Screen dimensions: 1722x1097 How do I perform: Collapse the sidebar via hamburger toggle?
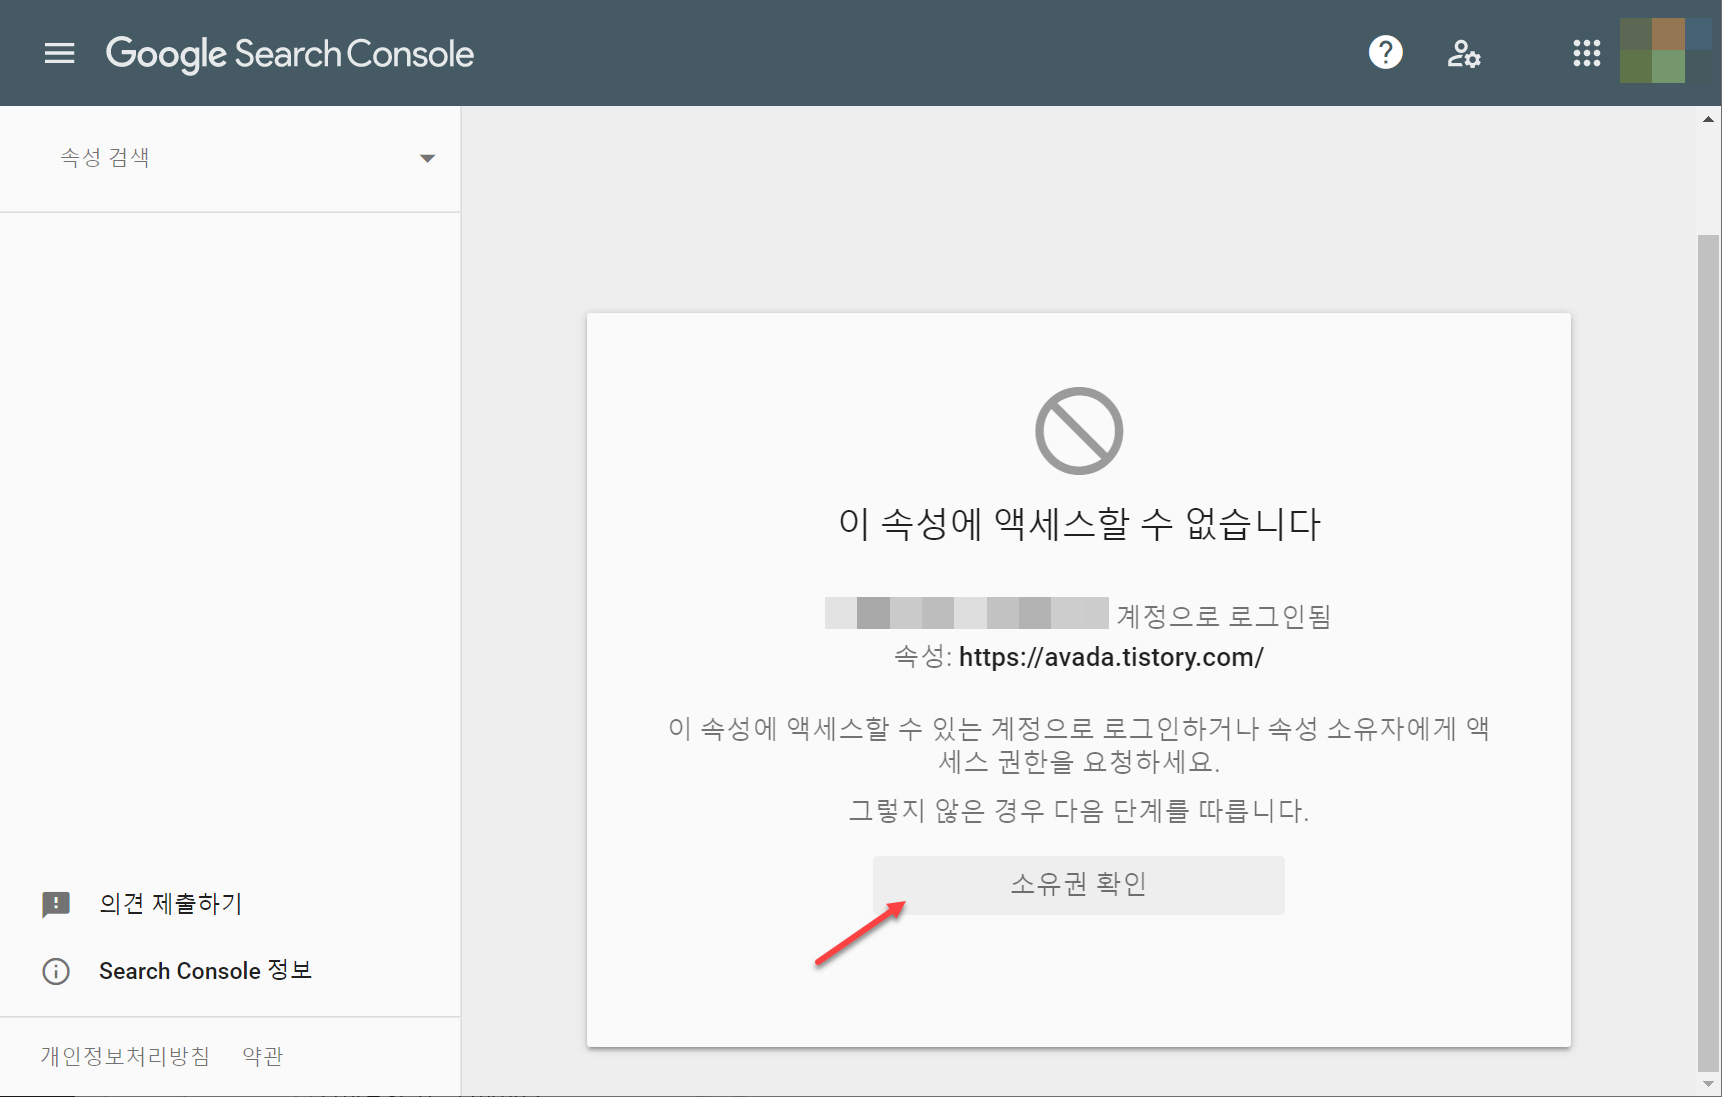[59, 53]
